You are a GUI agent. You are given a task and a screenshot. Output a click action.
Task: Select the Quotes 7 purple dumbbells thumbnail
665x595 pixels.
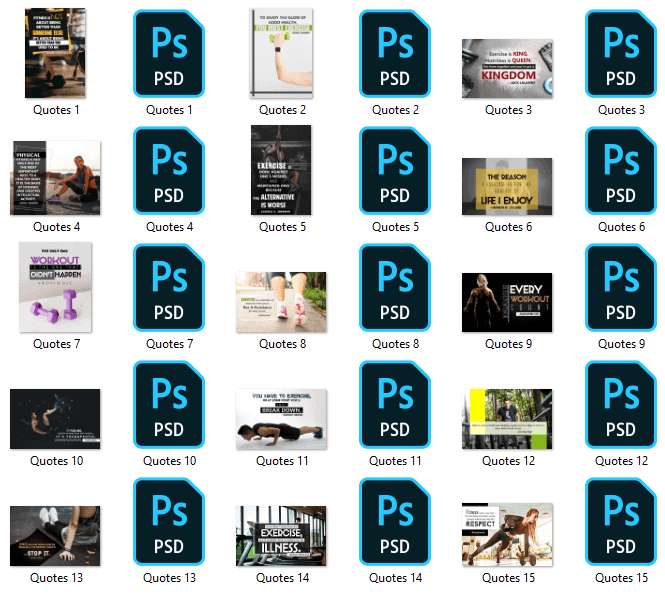(x=56, y=287)
